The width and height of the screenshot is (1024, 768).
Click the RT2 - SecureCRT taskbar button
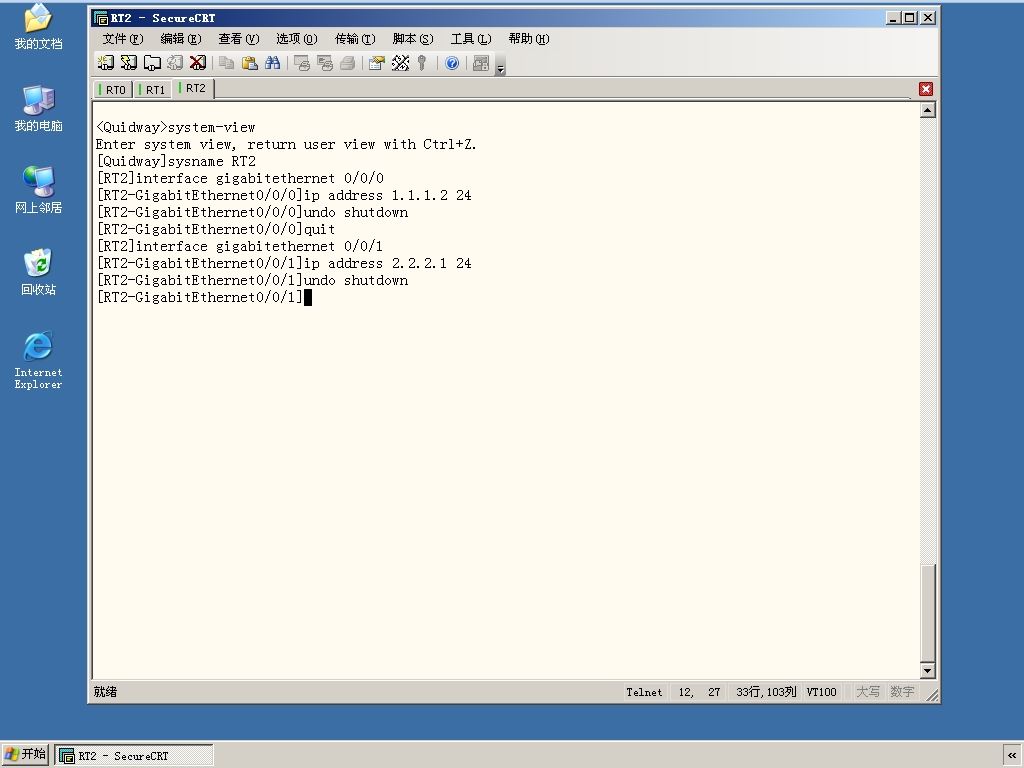coord(134,756)
